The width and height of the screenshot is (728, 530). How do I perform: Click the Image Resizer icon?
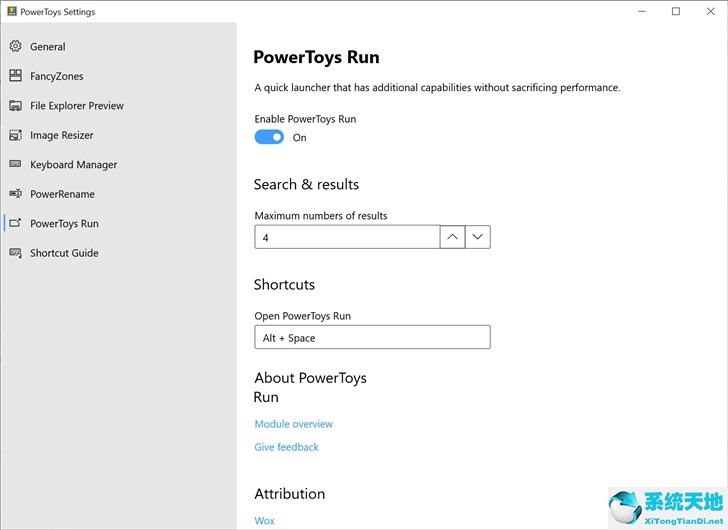click(x=15, y=135)
